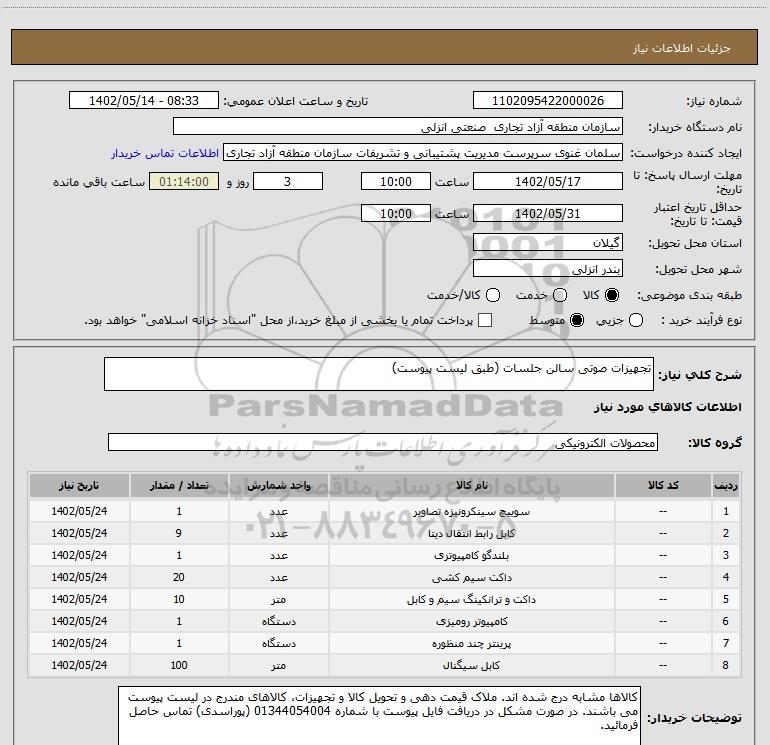This screenshot has height=745, width=770.
Task: Click the کد کالا column header
Action: [663, 486]
